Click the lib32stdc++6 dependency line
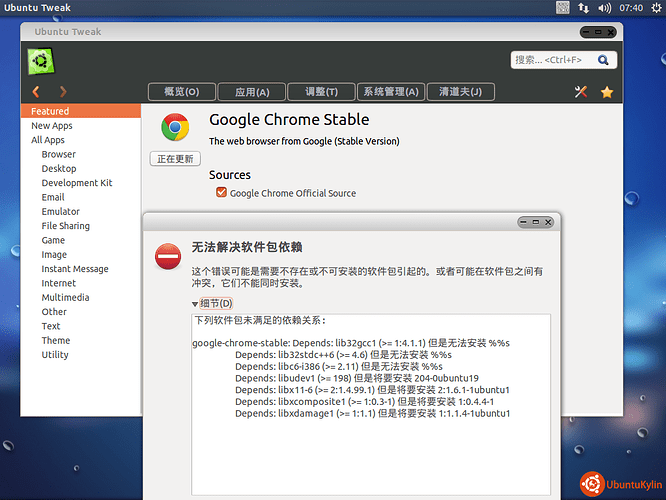The image size is (666, 500). 344,355
